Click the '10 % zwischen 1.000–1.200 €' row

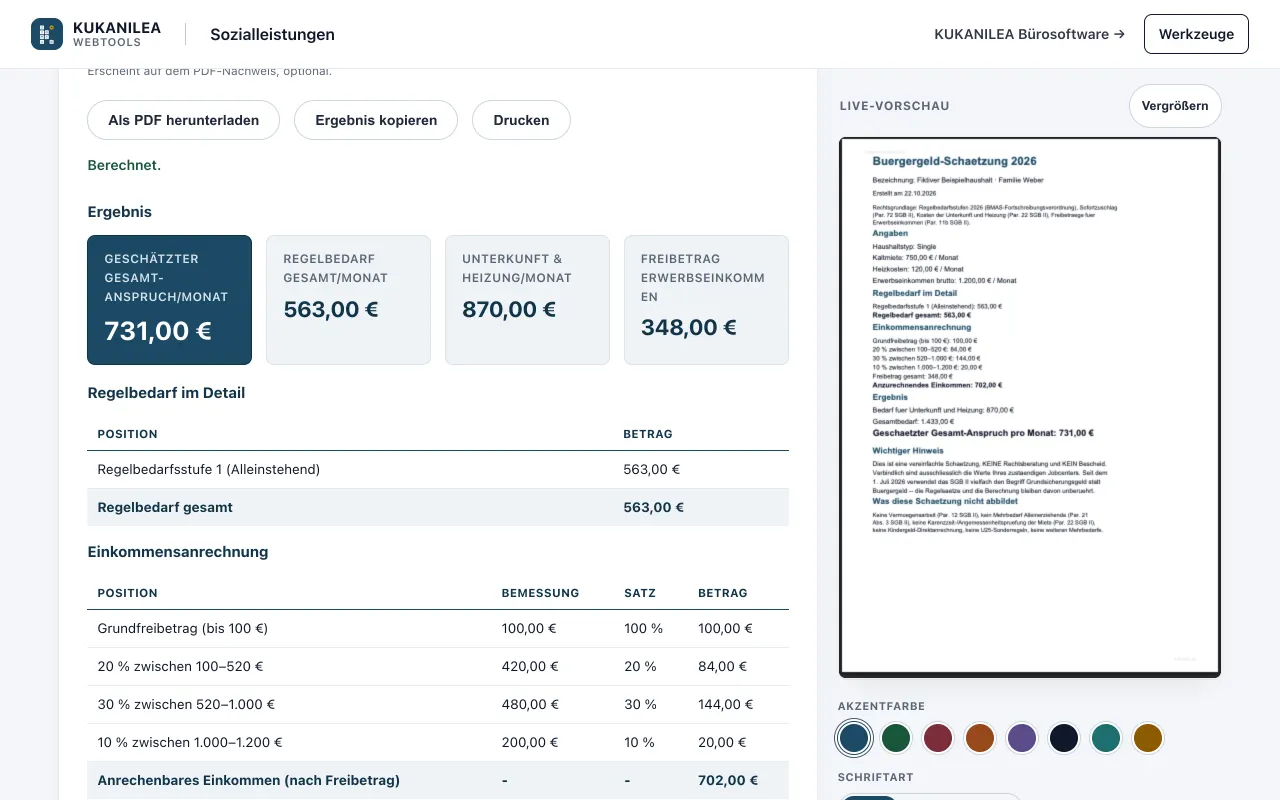(438, 742)
